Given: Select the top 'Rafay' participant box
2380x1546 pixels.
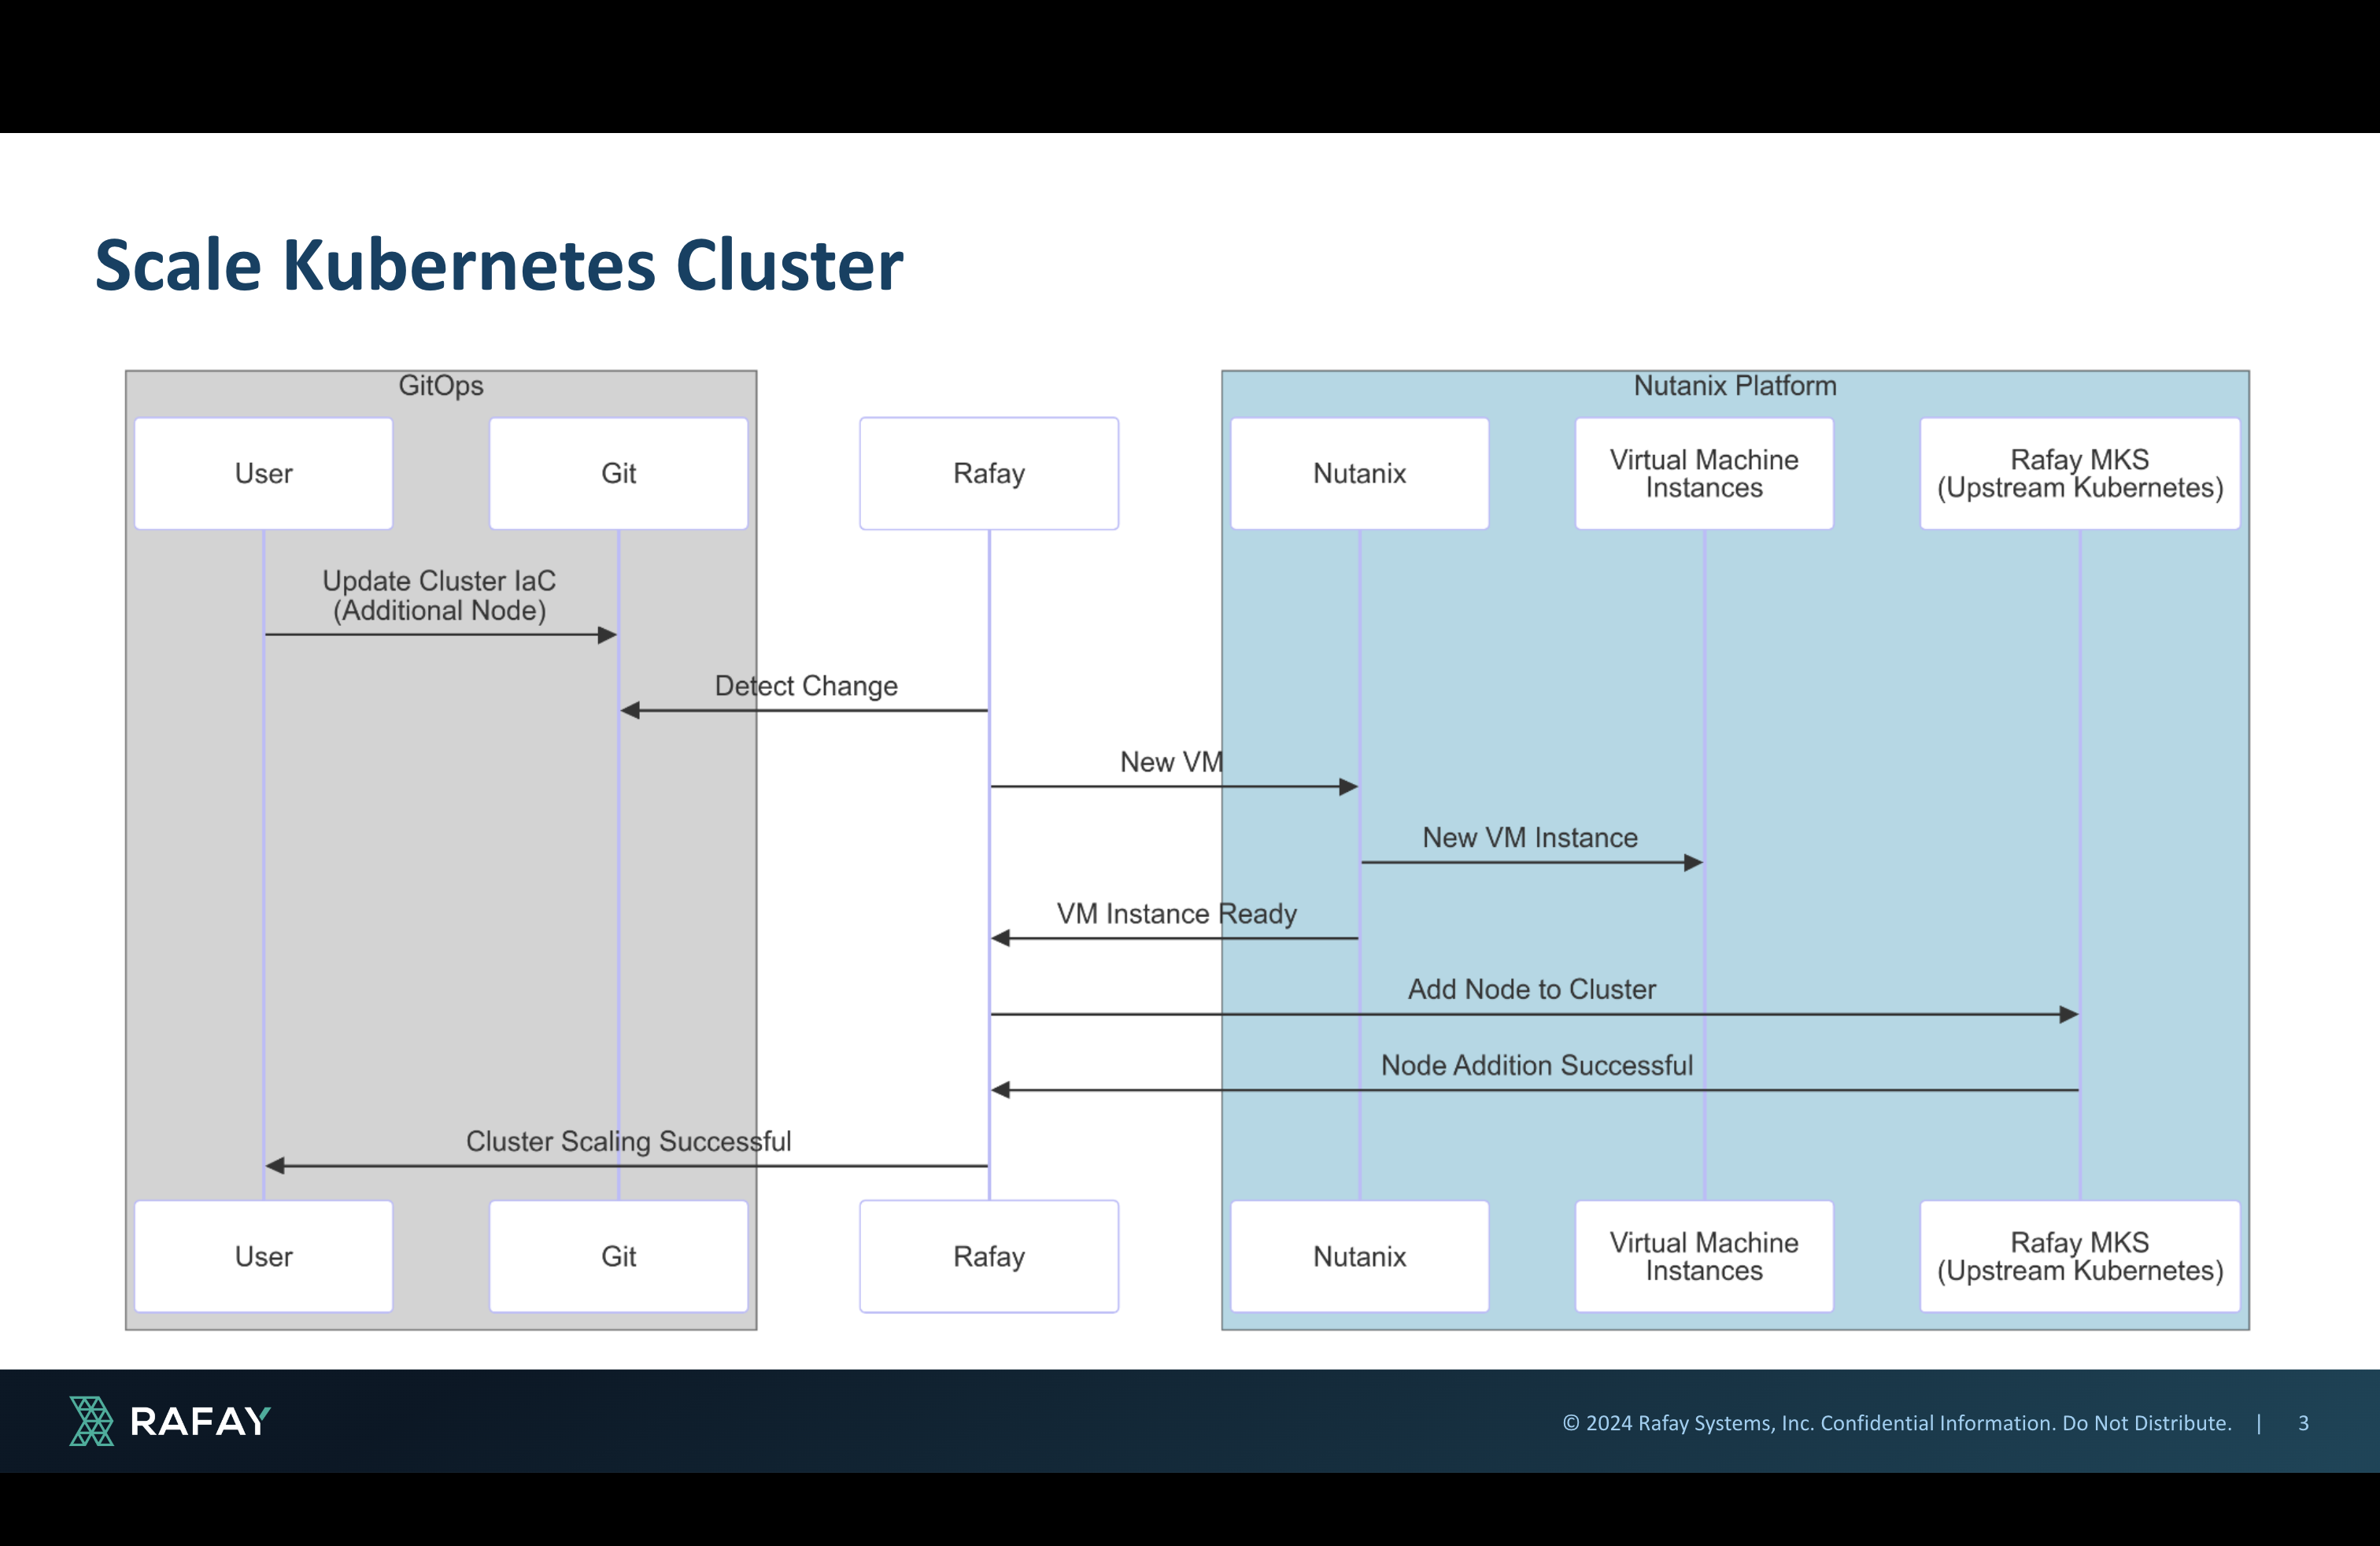Looking at the screenshot, I should coord(989,473).
